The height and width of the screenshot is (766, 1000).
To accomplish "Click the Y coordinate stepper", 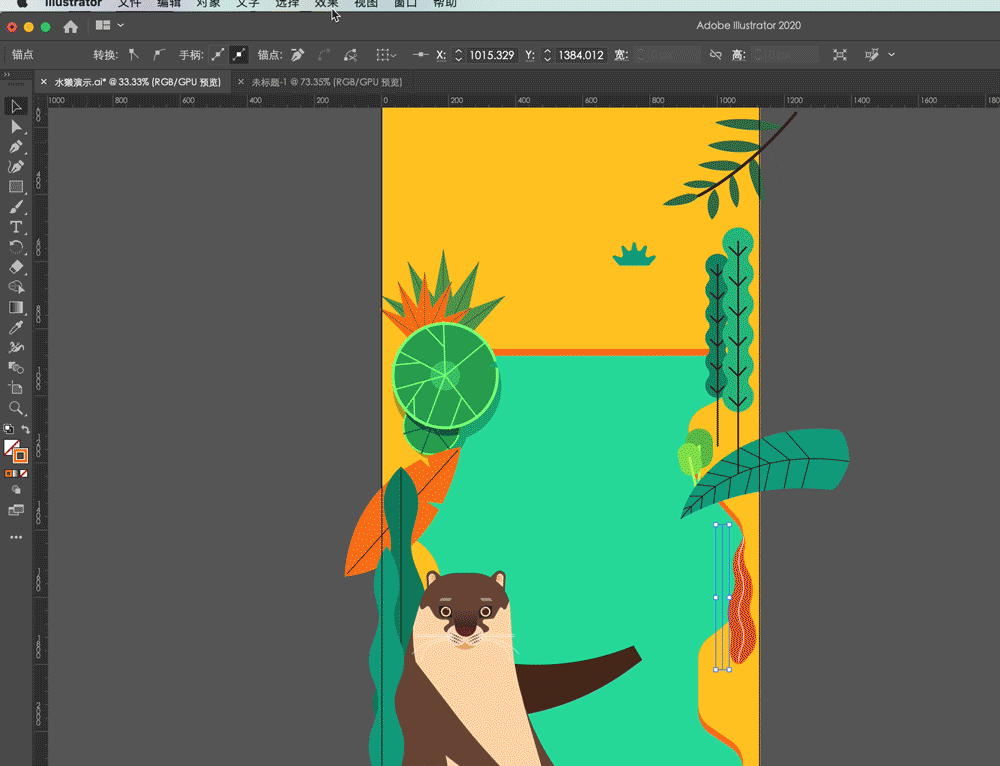I will click(x=547, y=55).
